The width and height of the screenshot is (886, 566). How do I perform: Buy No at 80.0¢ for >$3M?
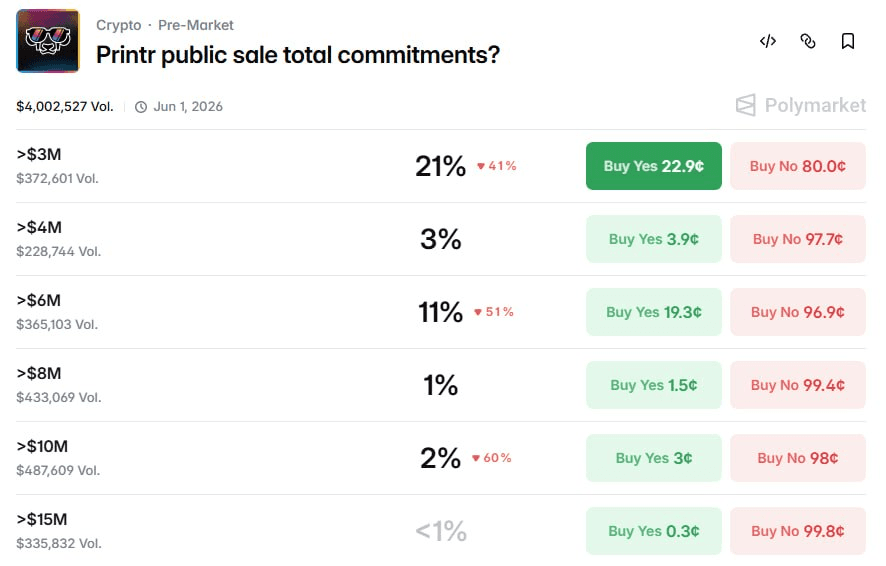[797, 166]
